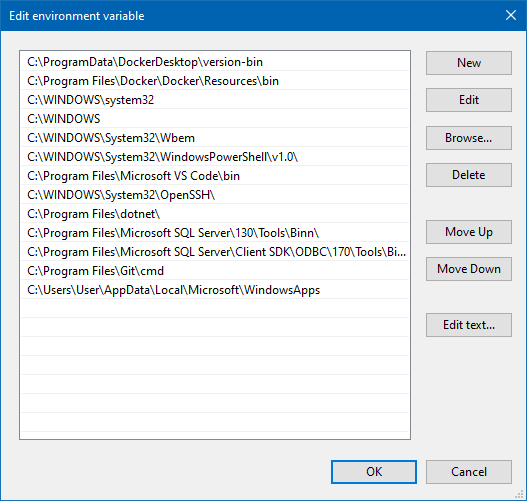The image size is (527, 501).
Task: Delete the selected path entry
Action: click(x=469, y=175)
